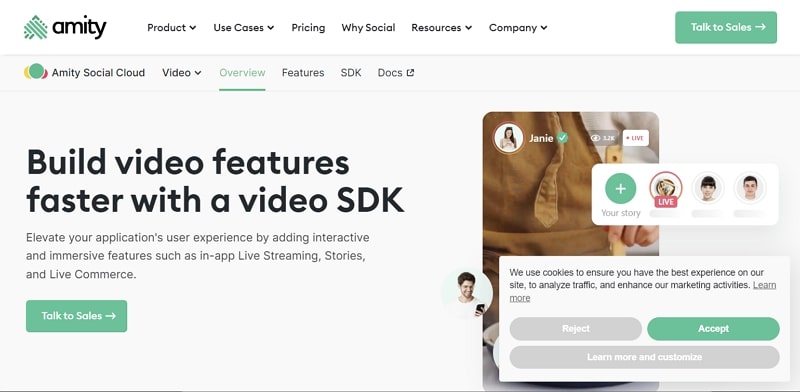Click the Amity Social Cloud label
This screenshot has width=800, height=392.
(x=98, y=72)
